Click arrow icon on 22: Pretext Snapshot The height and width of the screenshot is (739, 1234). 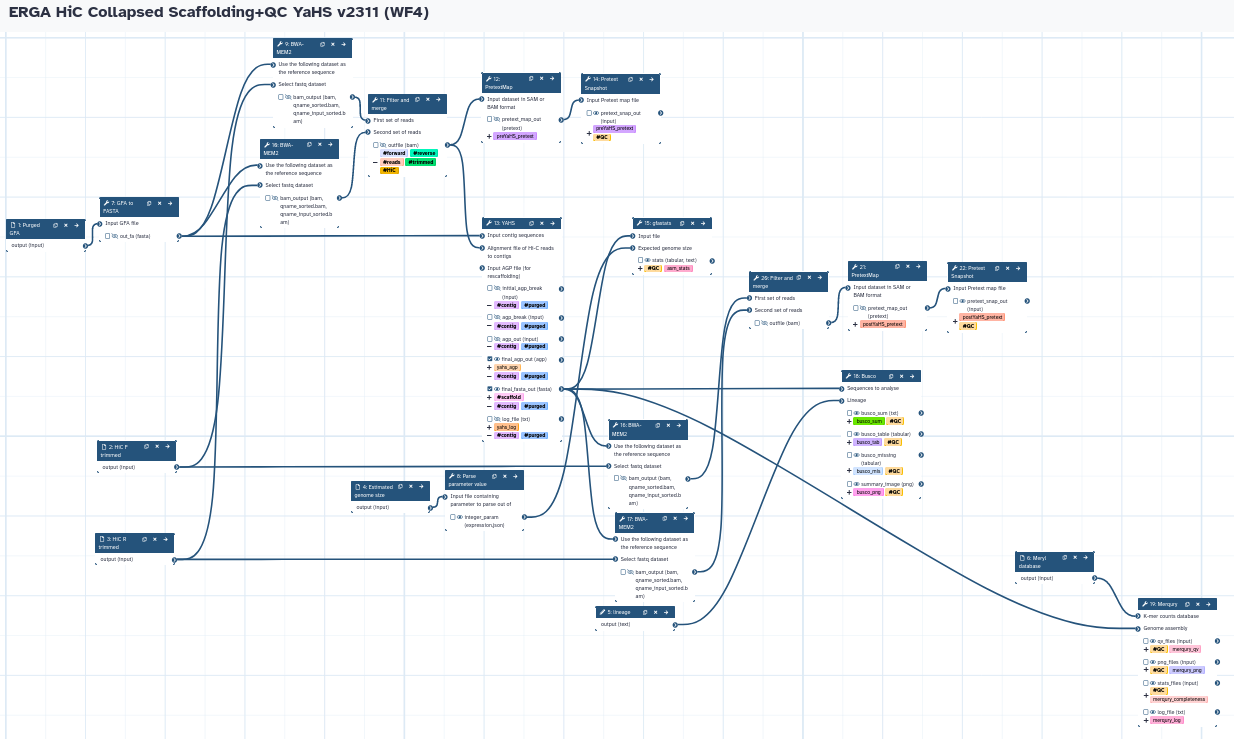pyautogui.click(x=1017, y=268)
